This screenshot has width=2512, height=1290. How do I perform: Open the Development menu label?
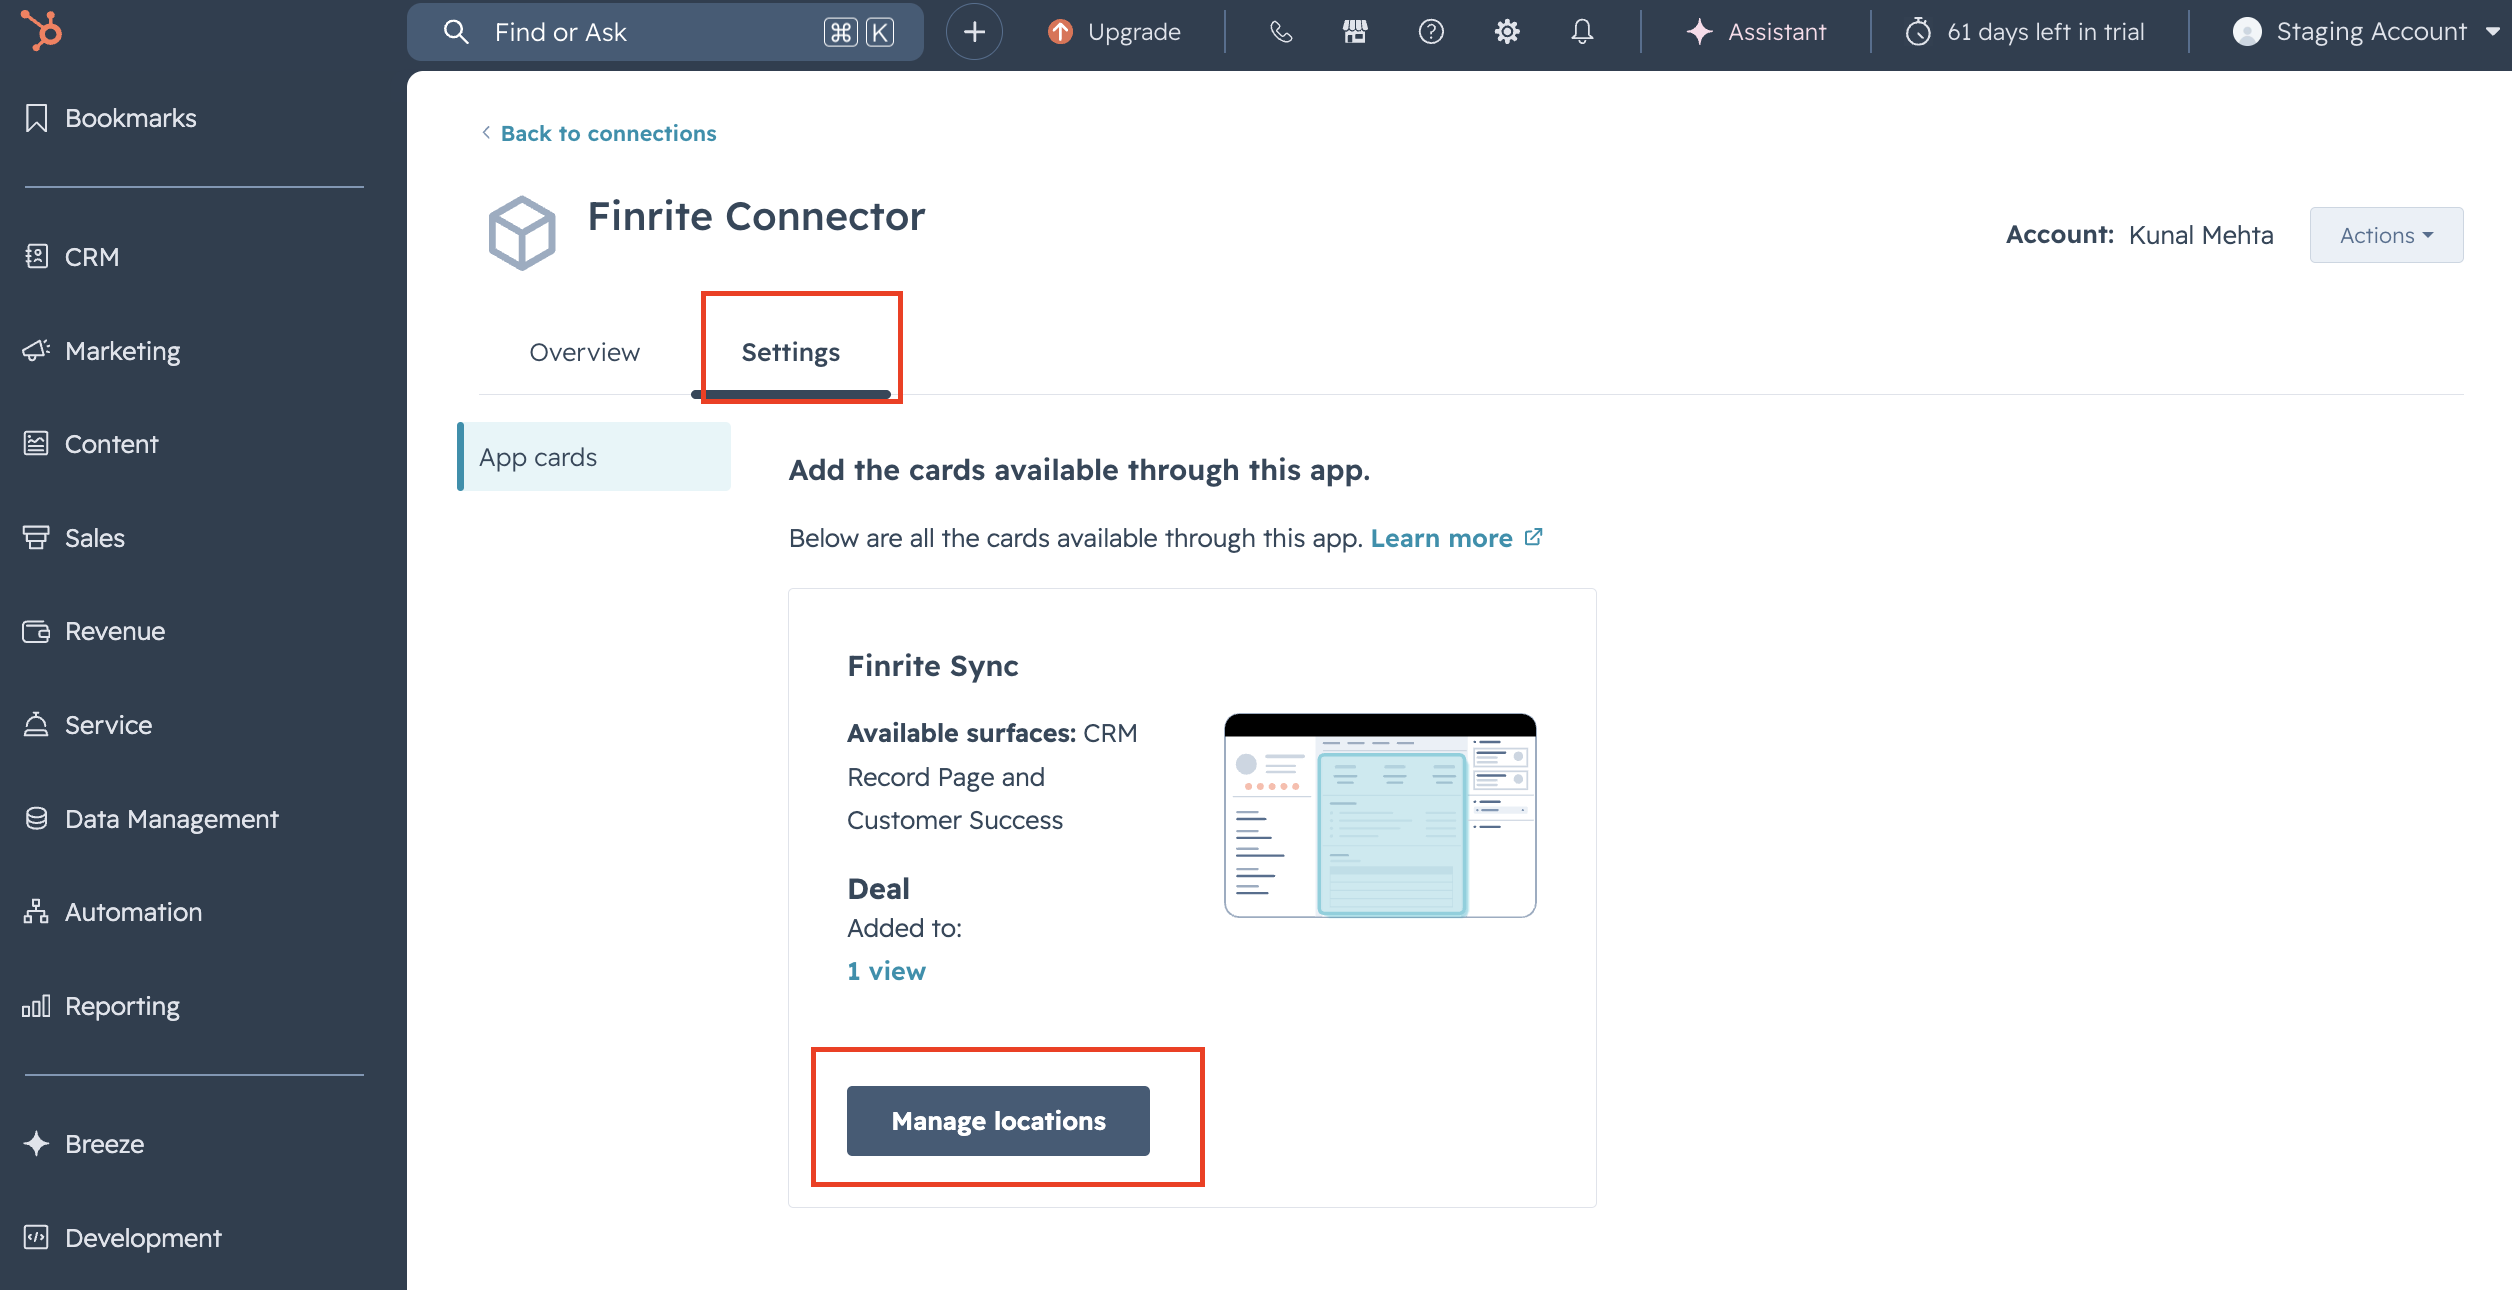point(143,1238)
